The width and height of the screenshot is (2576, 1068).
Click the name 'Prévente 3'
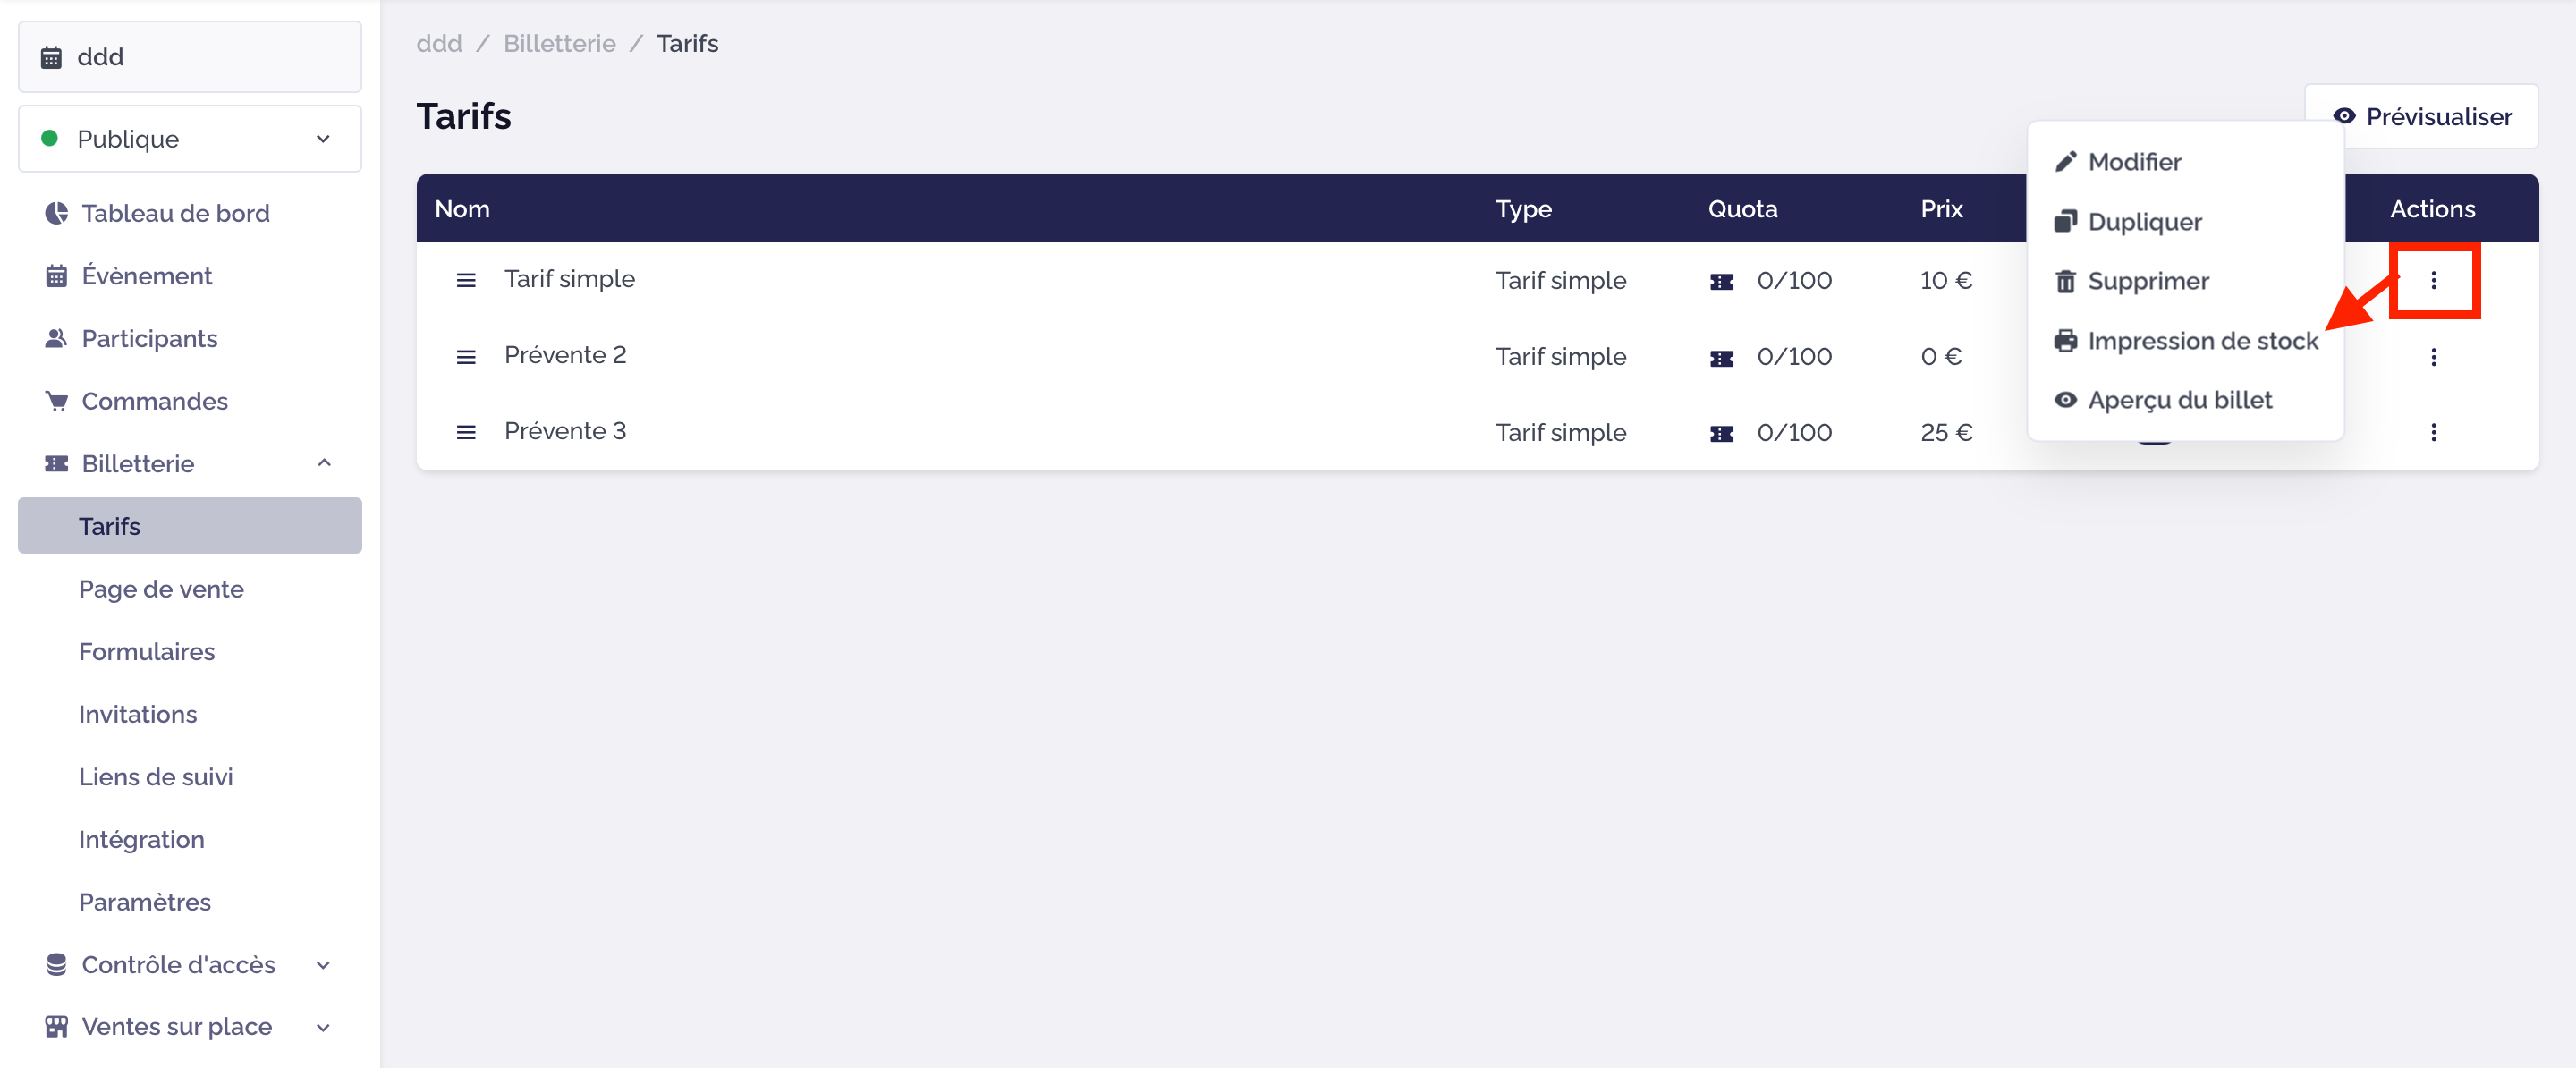point(565,431)
